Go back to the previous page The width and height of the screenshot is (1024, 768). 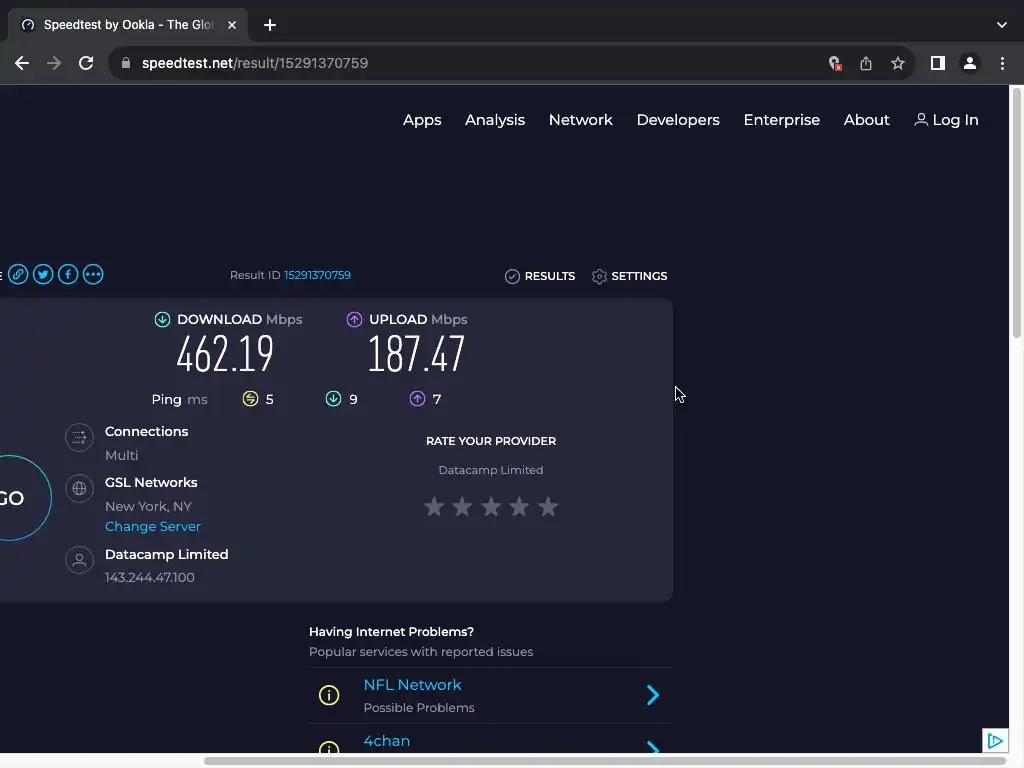tap(22, 63)
